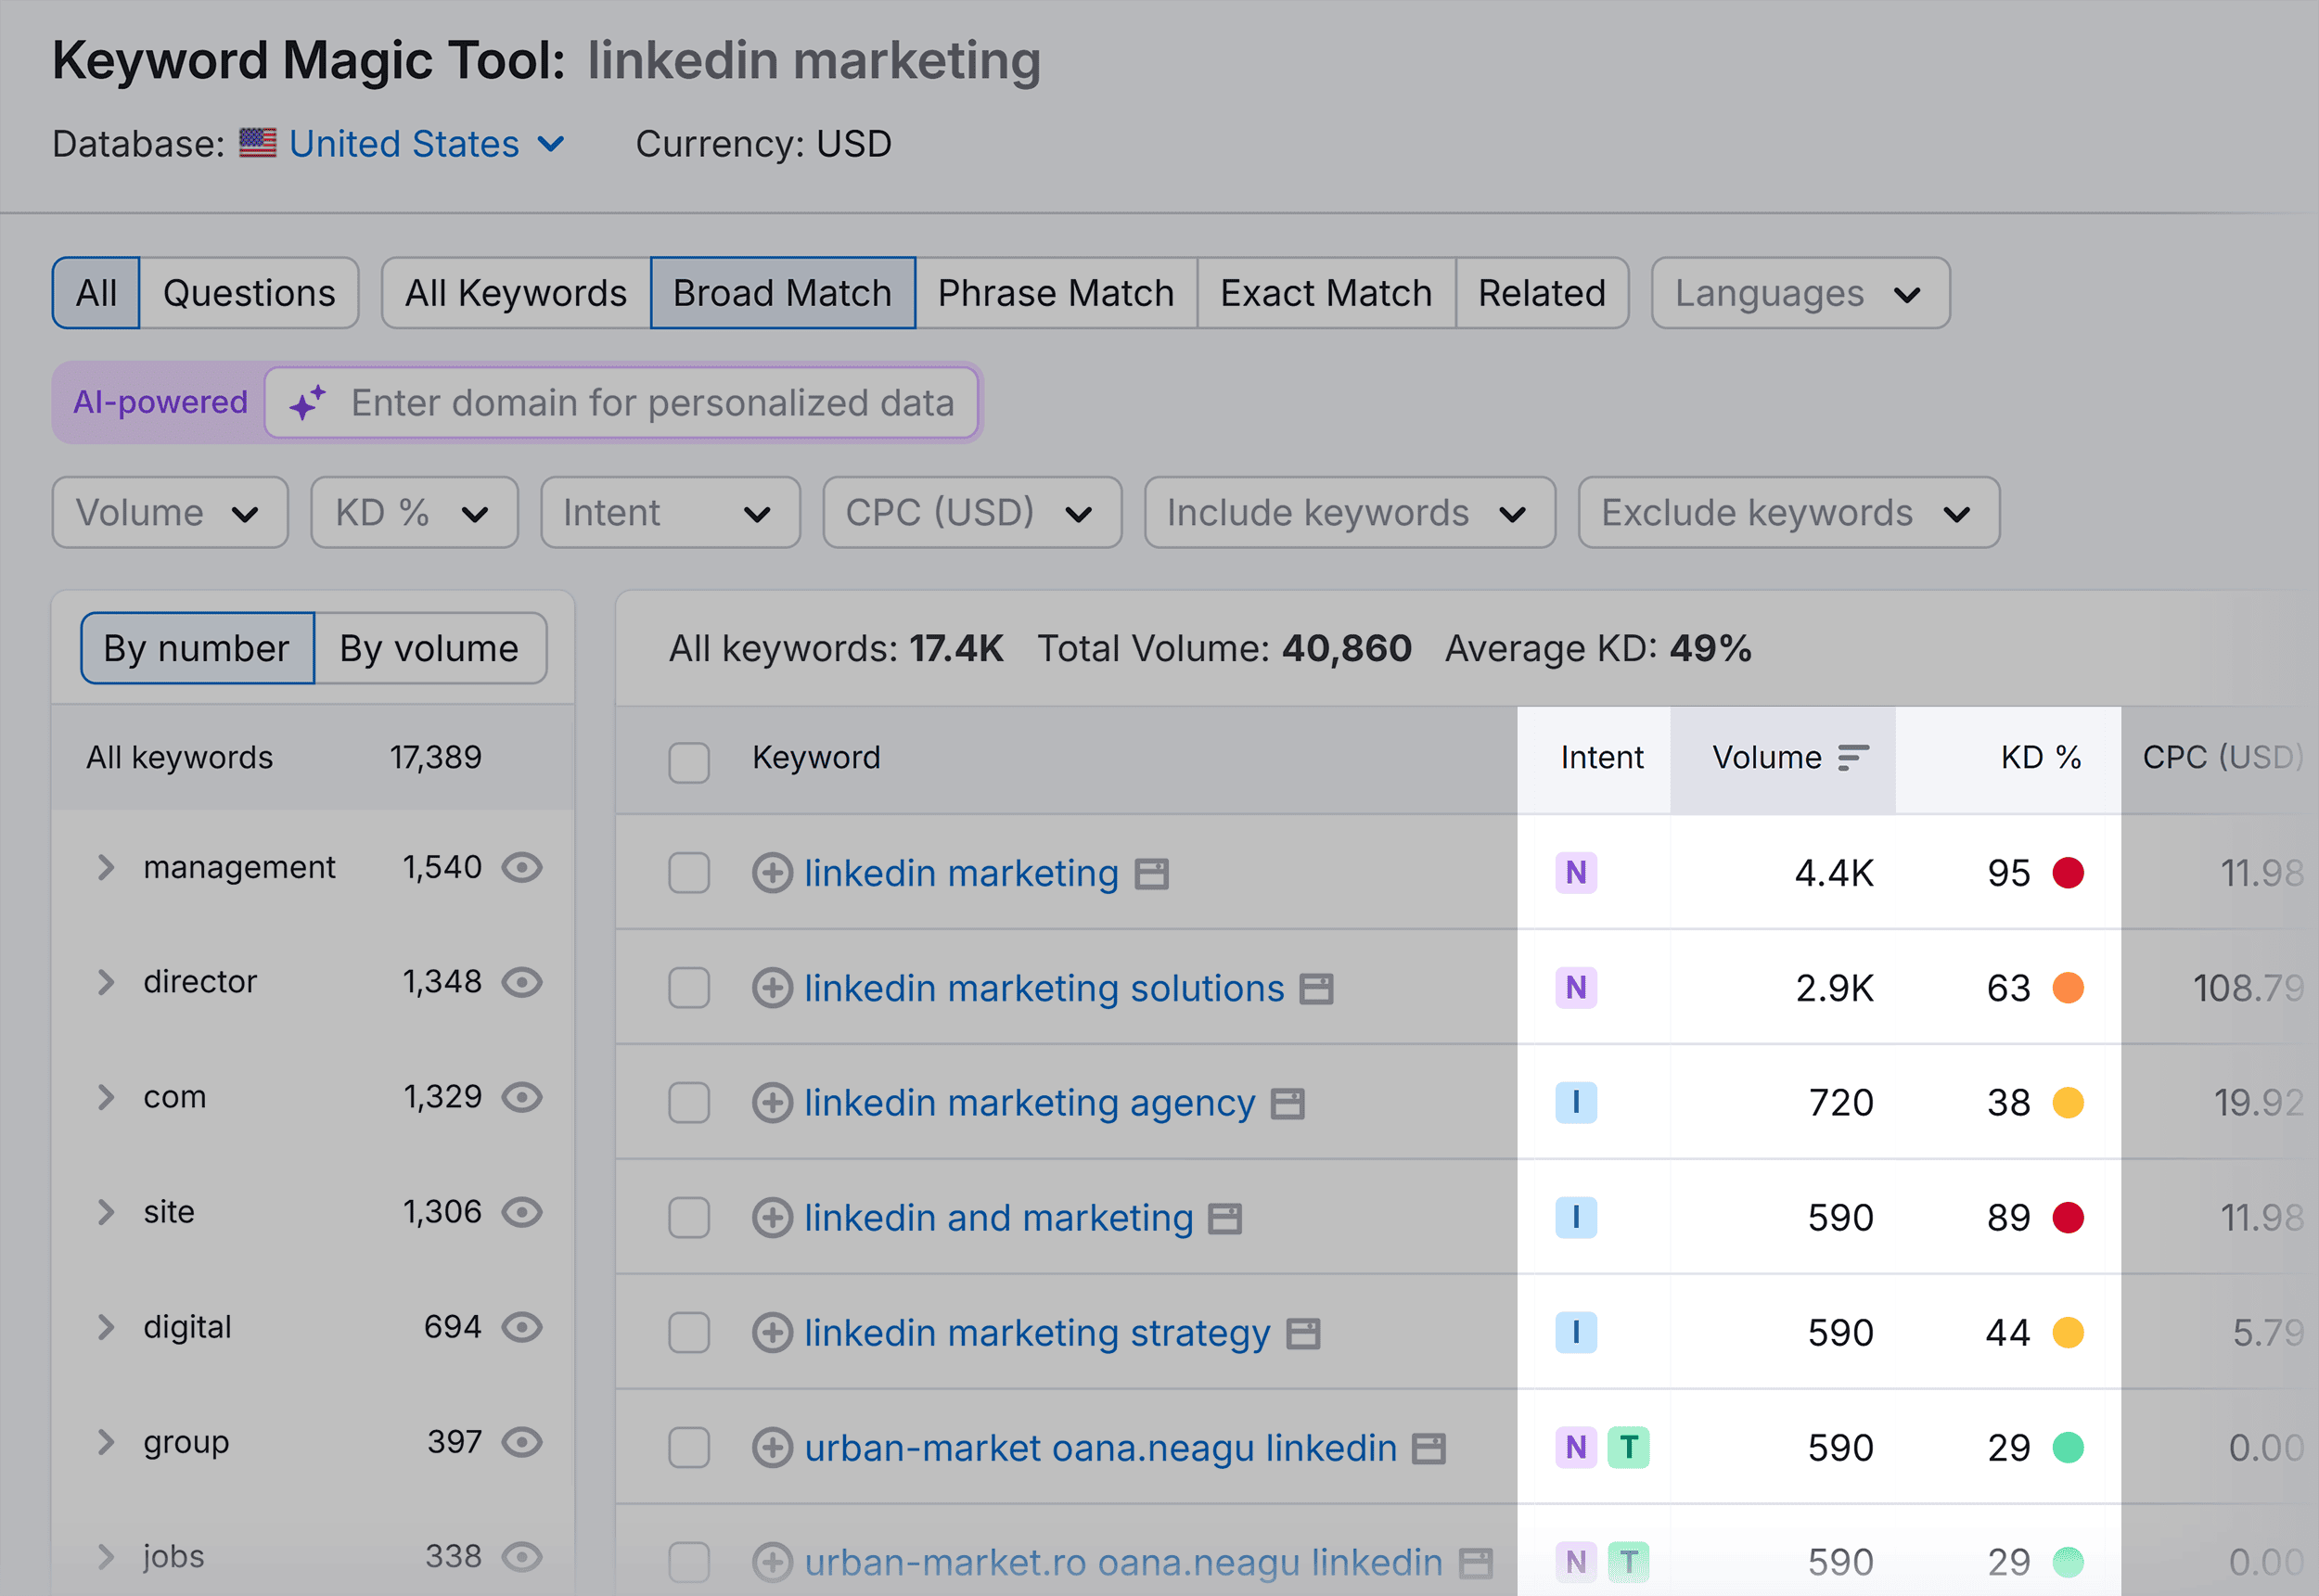The height and width of the screenshot is (1596, 2319).
Task: Open the SERP icon next to "linkedin marketing strategy"
Action: pos(1305,1333)
